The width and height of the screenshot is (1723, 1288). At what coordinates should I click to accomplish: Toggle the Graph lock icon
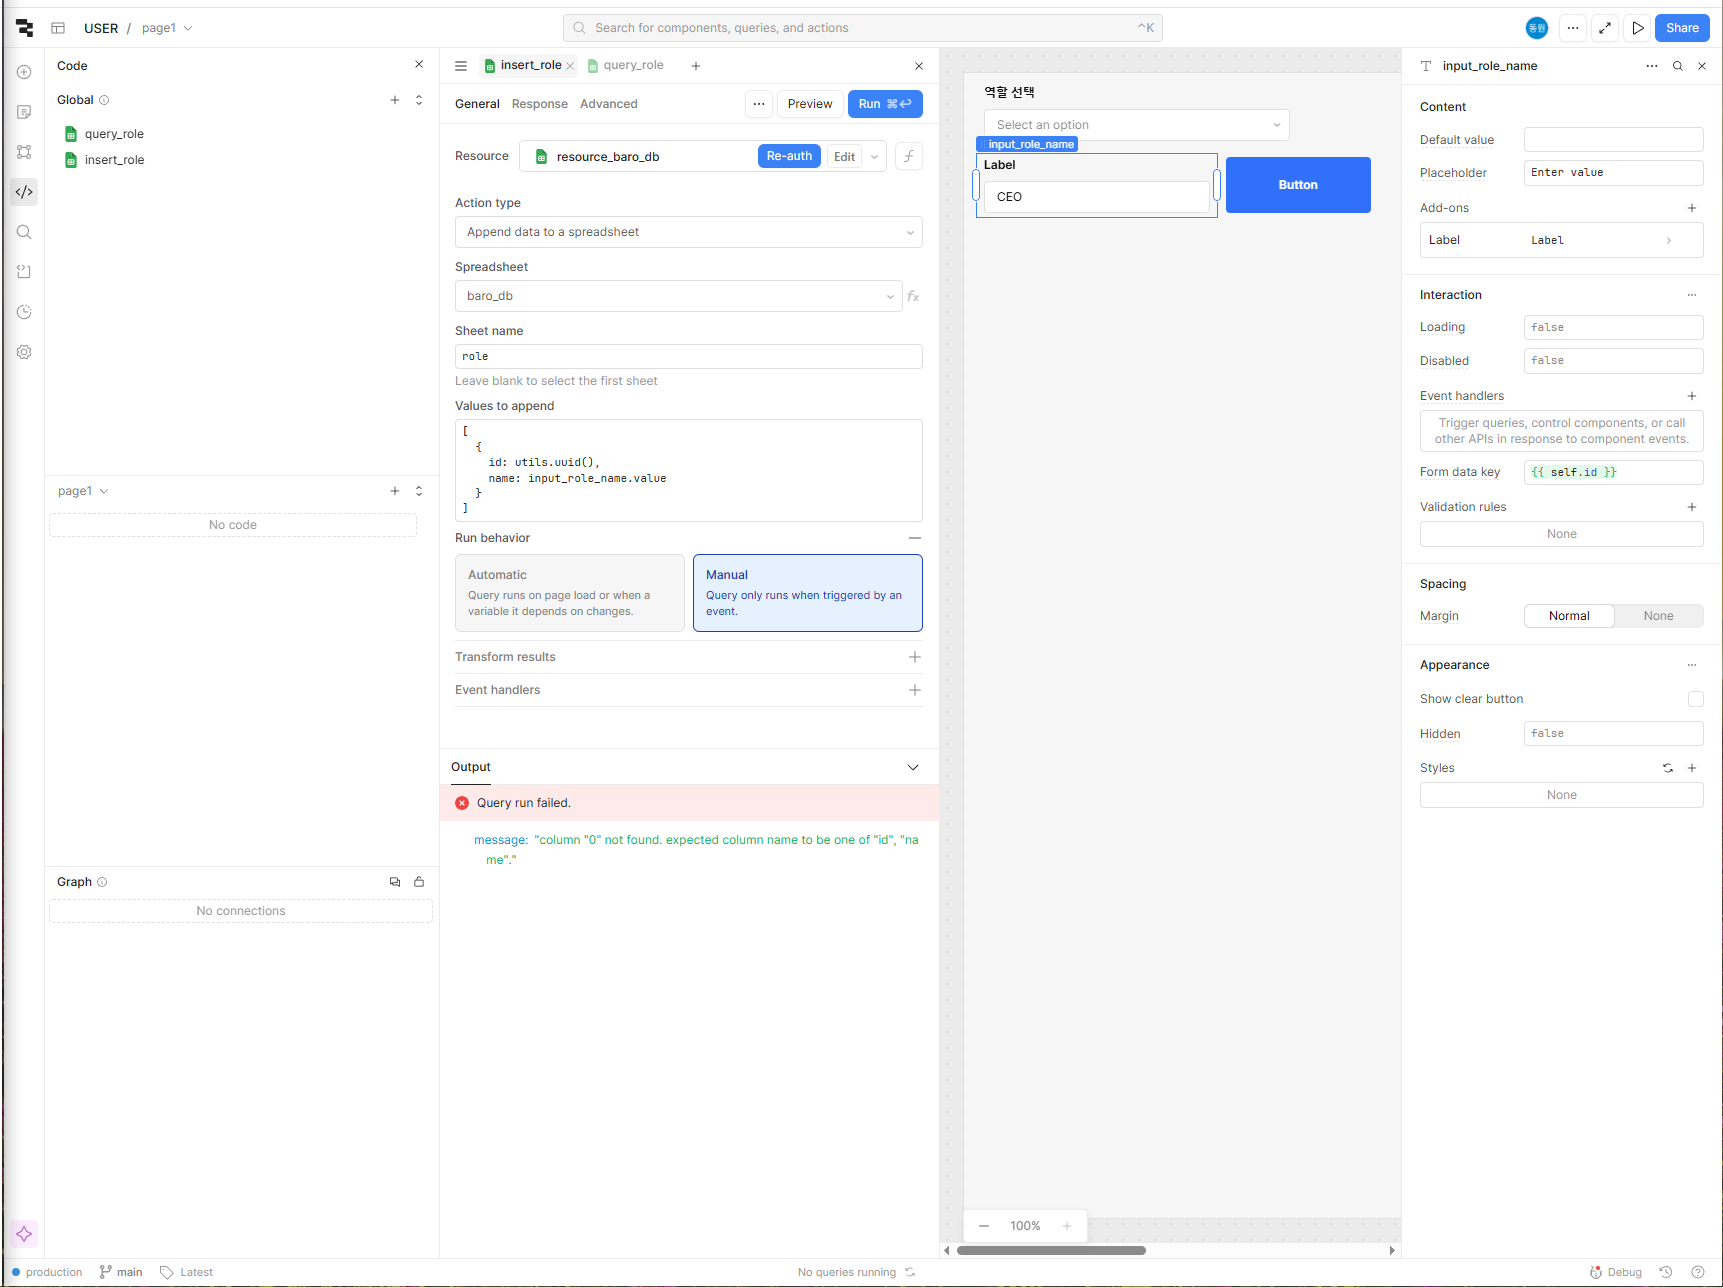(x=419, y=882)
